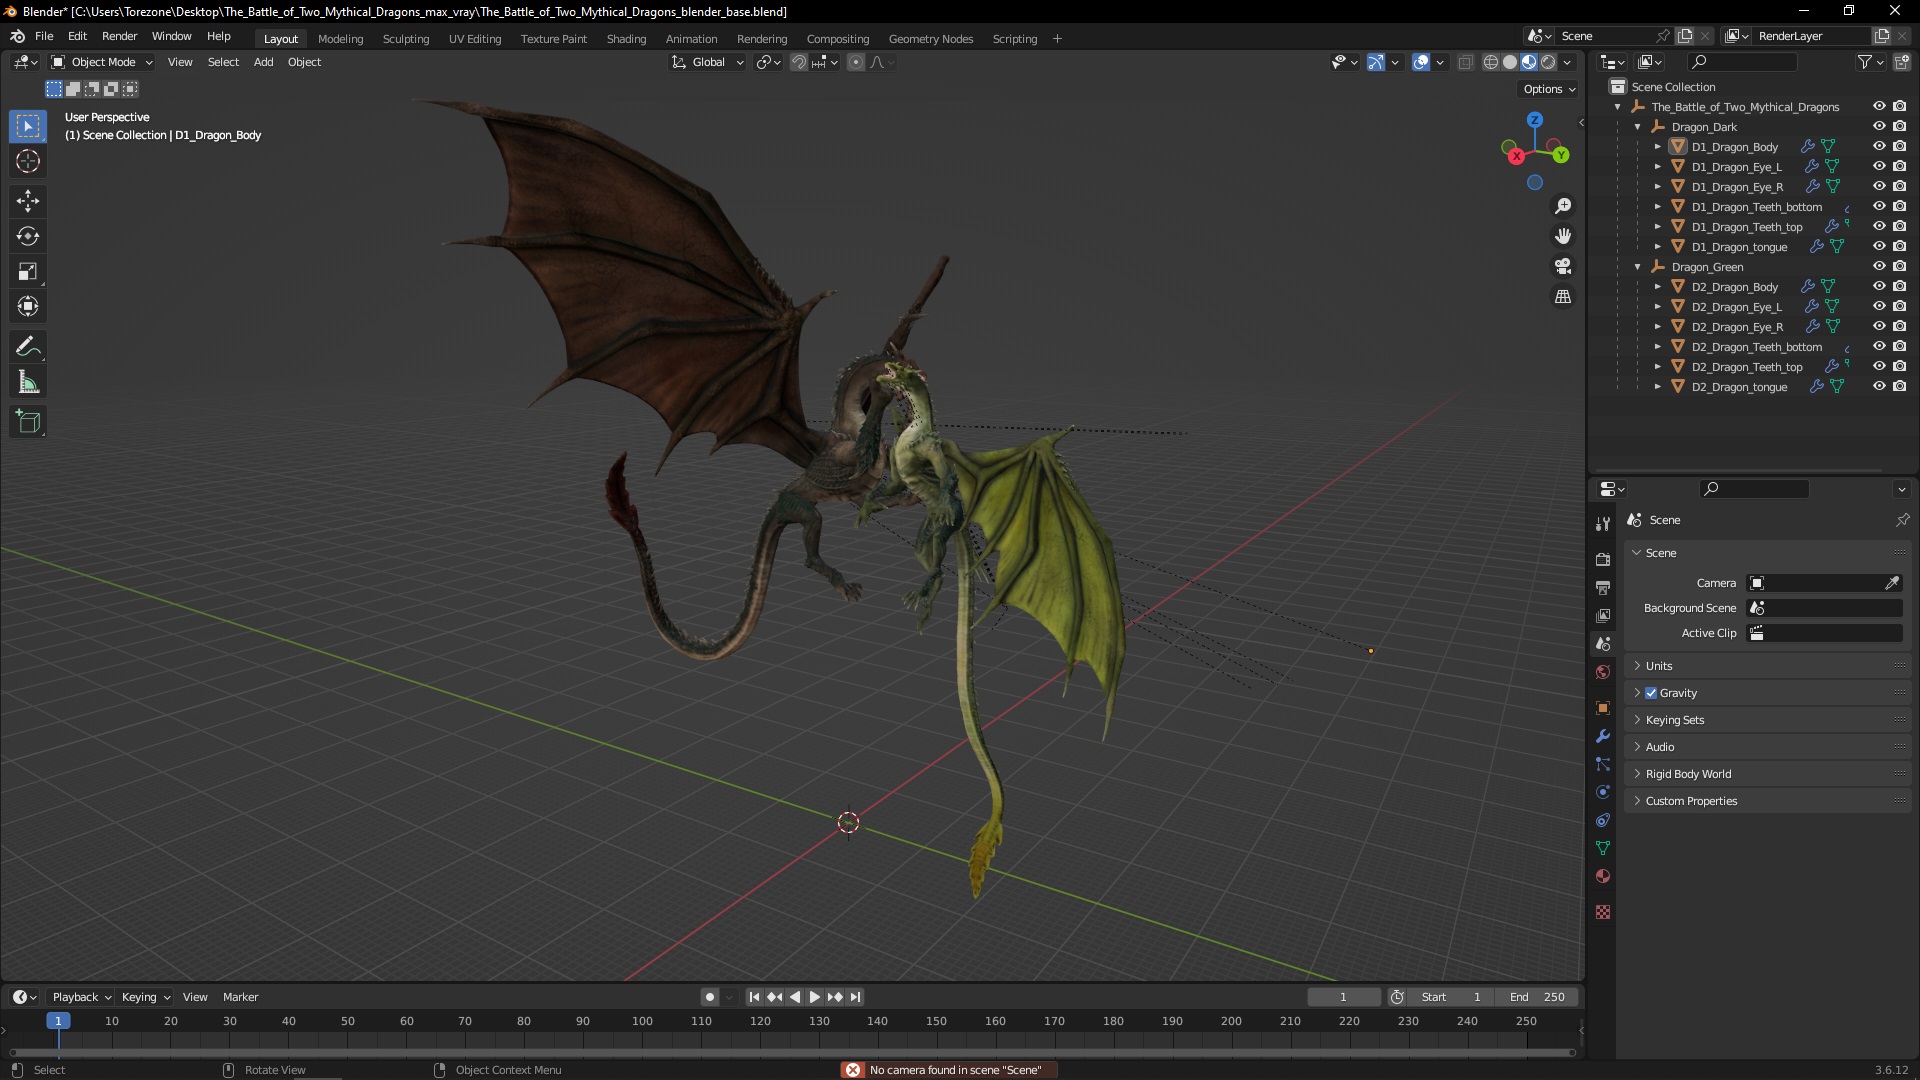Image resolution: width=1920 pixels, height=1080 pixels.
Task: Toggle visibility of Dragon_Green collection
Action: pos(1879,266)
